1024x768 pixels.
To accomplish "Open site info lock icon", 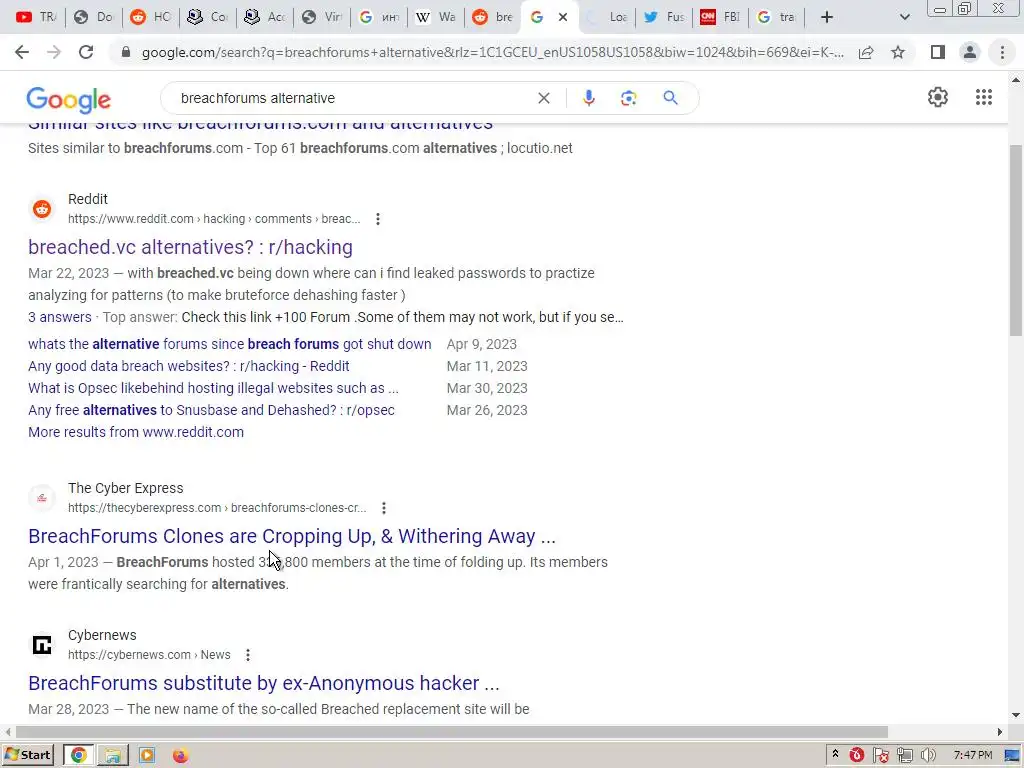I will [x=125, y=52].
